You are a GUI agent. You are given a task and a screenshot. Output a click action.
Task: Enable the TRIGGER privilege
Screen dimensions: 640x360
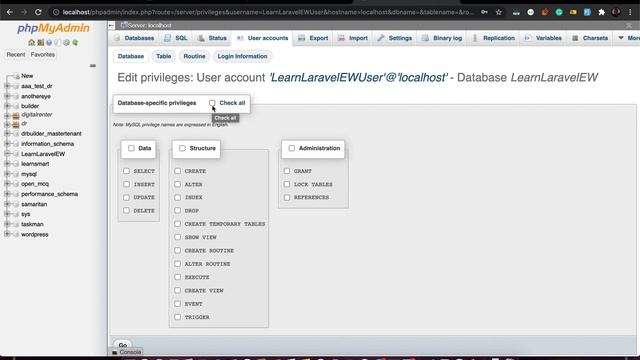point(178,317)
